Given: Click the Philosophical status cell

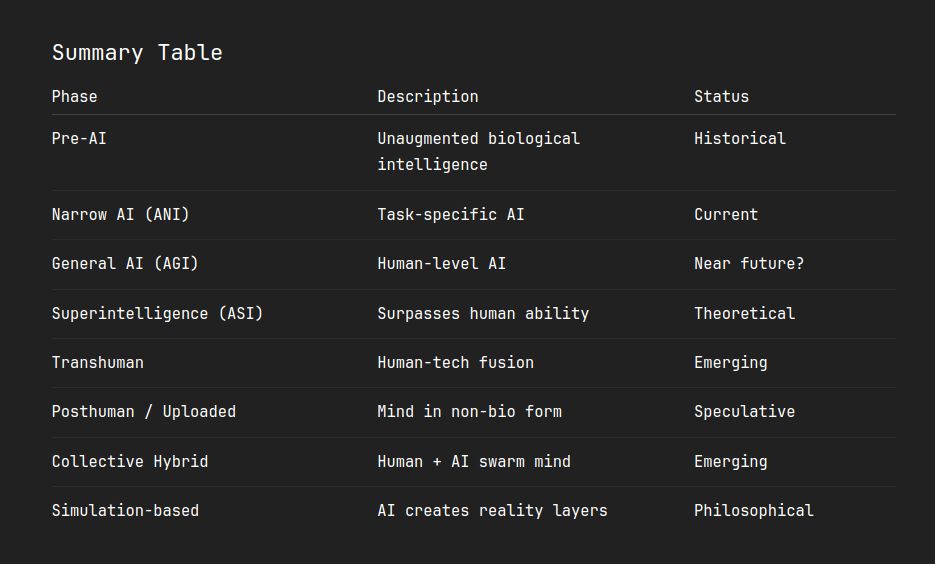Looking at the screenshot, I should 754,510.
